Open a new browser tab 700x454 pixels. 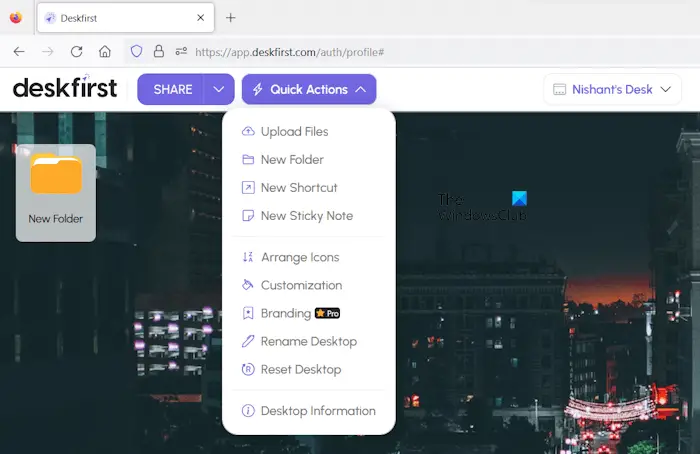coord(230,18)
